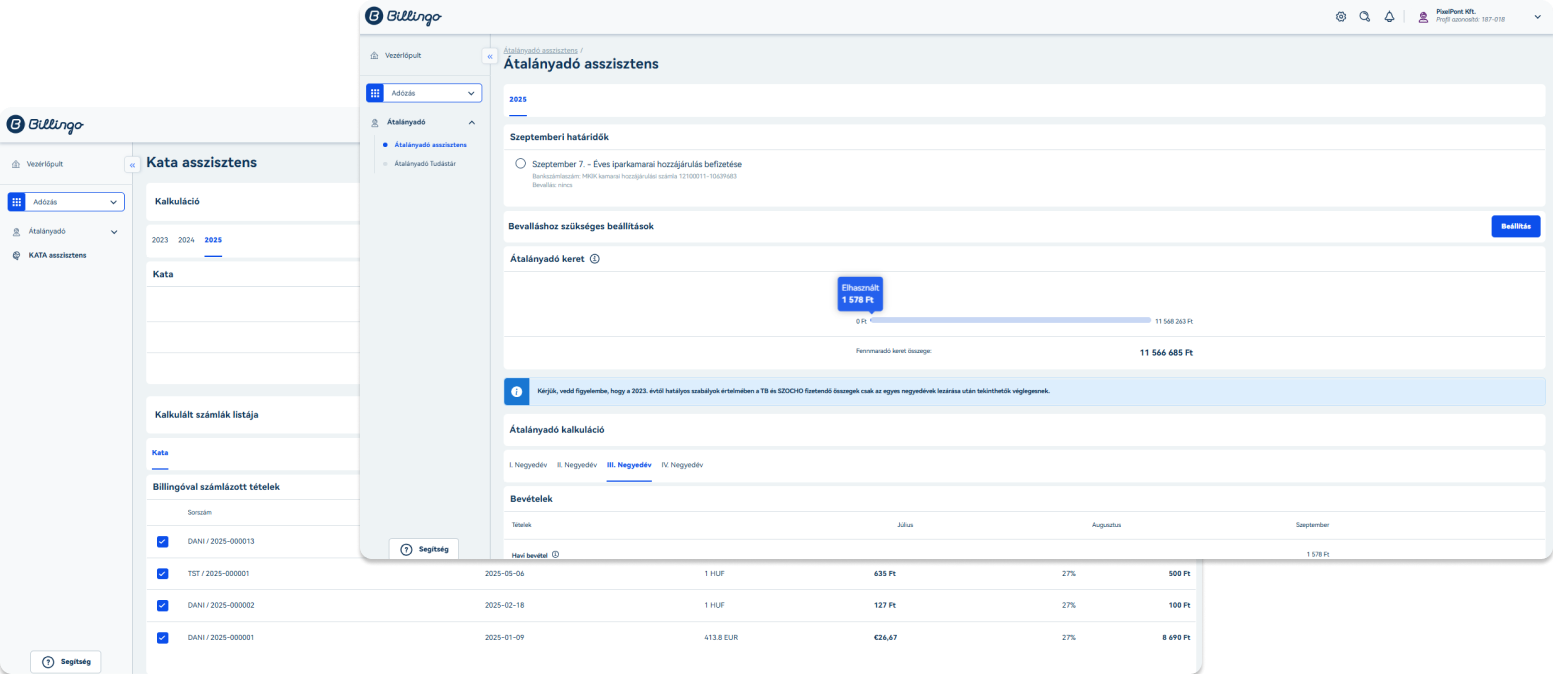
Task: Click the blue Beállítás button
Action: tap(1515, 226)
